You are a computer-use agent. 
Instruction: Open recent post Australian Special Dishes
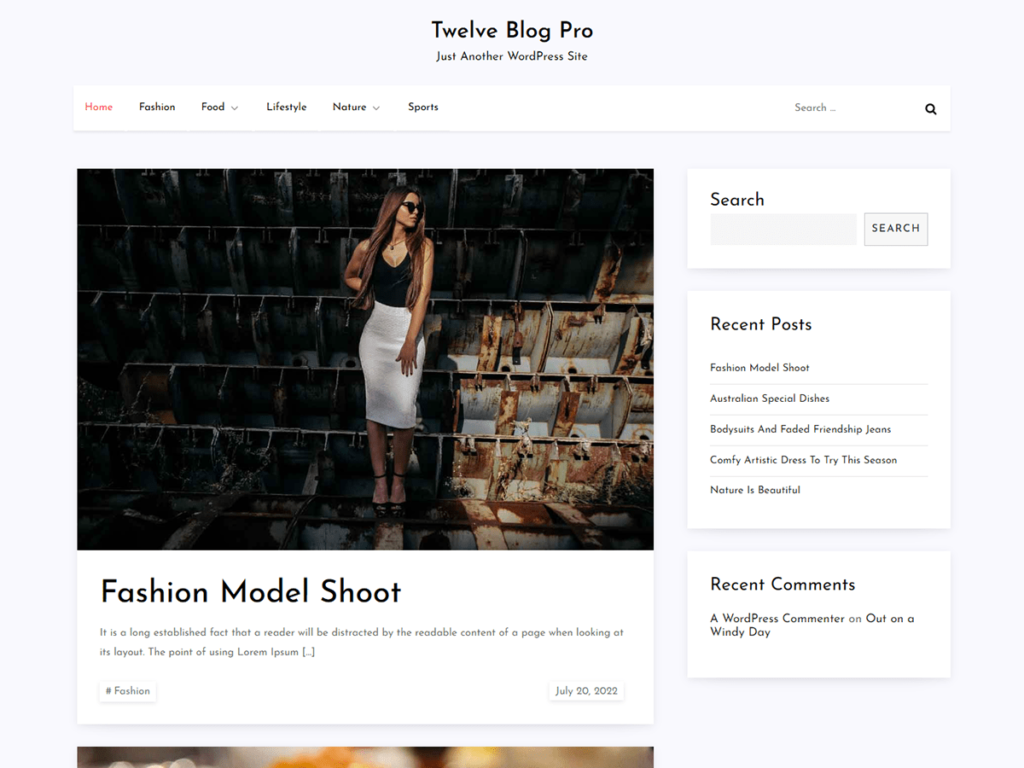[x=769, y=398]
